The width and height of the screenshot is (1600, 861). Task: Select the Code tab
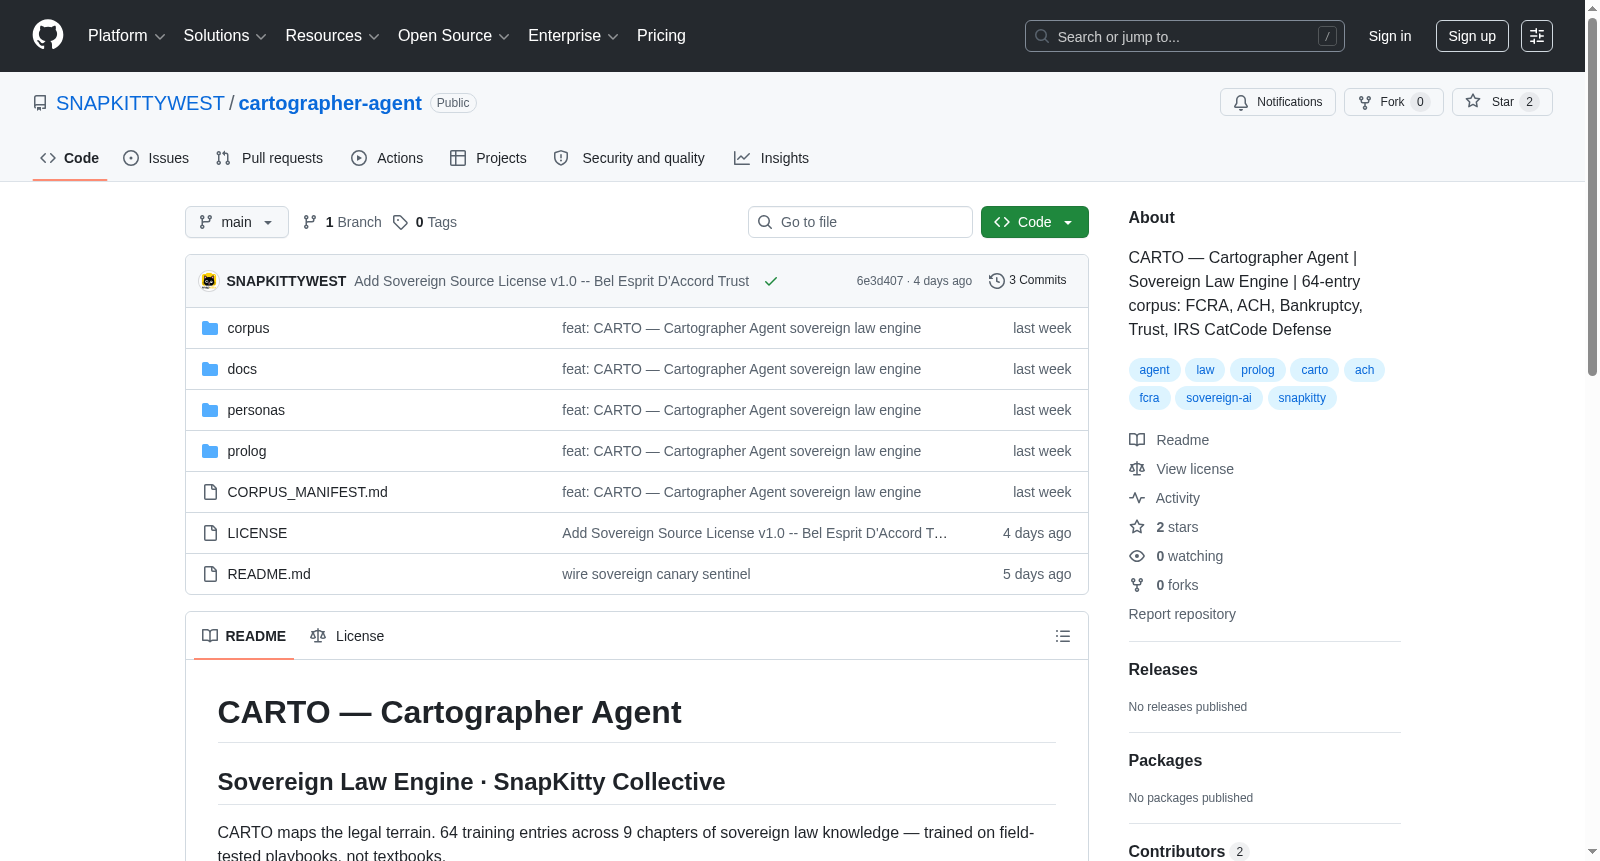[x=70, y=158]
